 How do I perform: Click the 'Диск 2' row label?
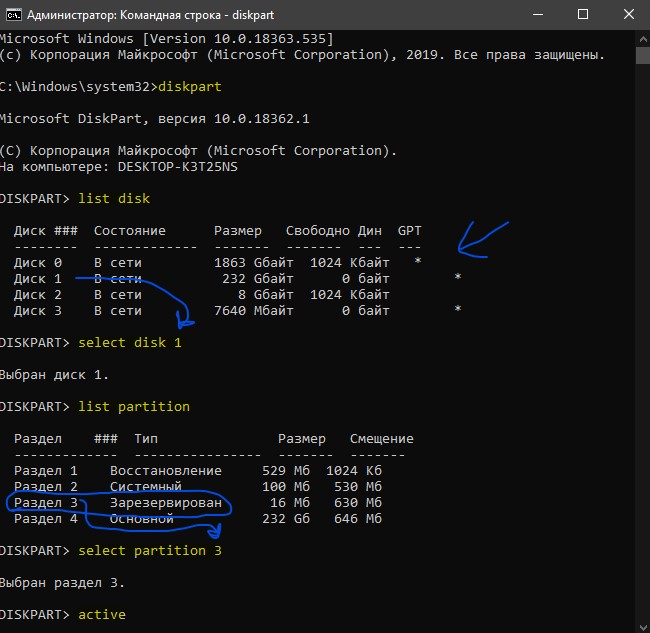pyautogui.click(x=38, y=295)
